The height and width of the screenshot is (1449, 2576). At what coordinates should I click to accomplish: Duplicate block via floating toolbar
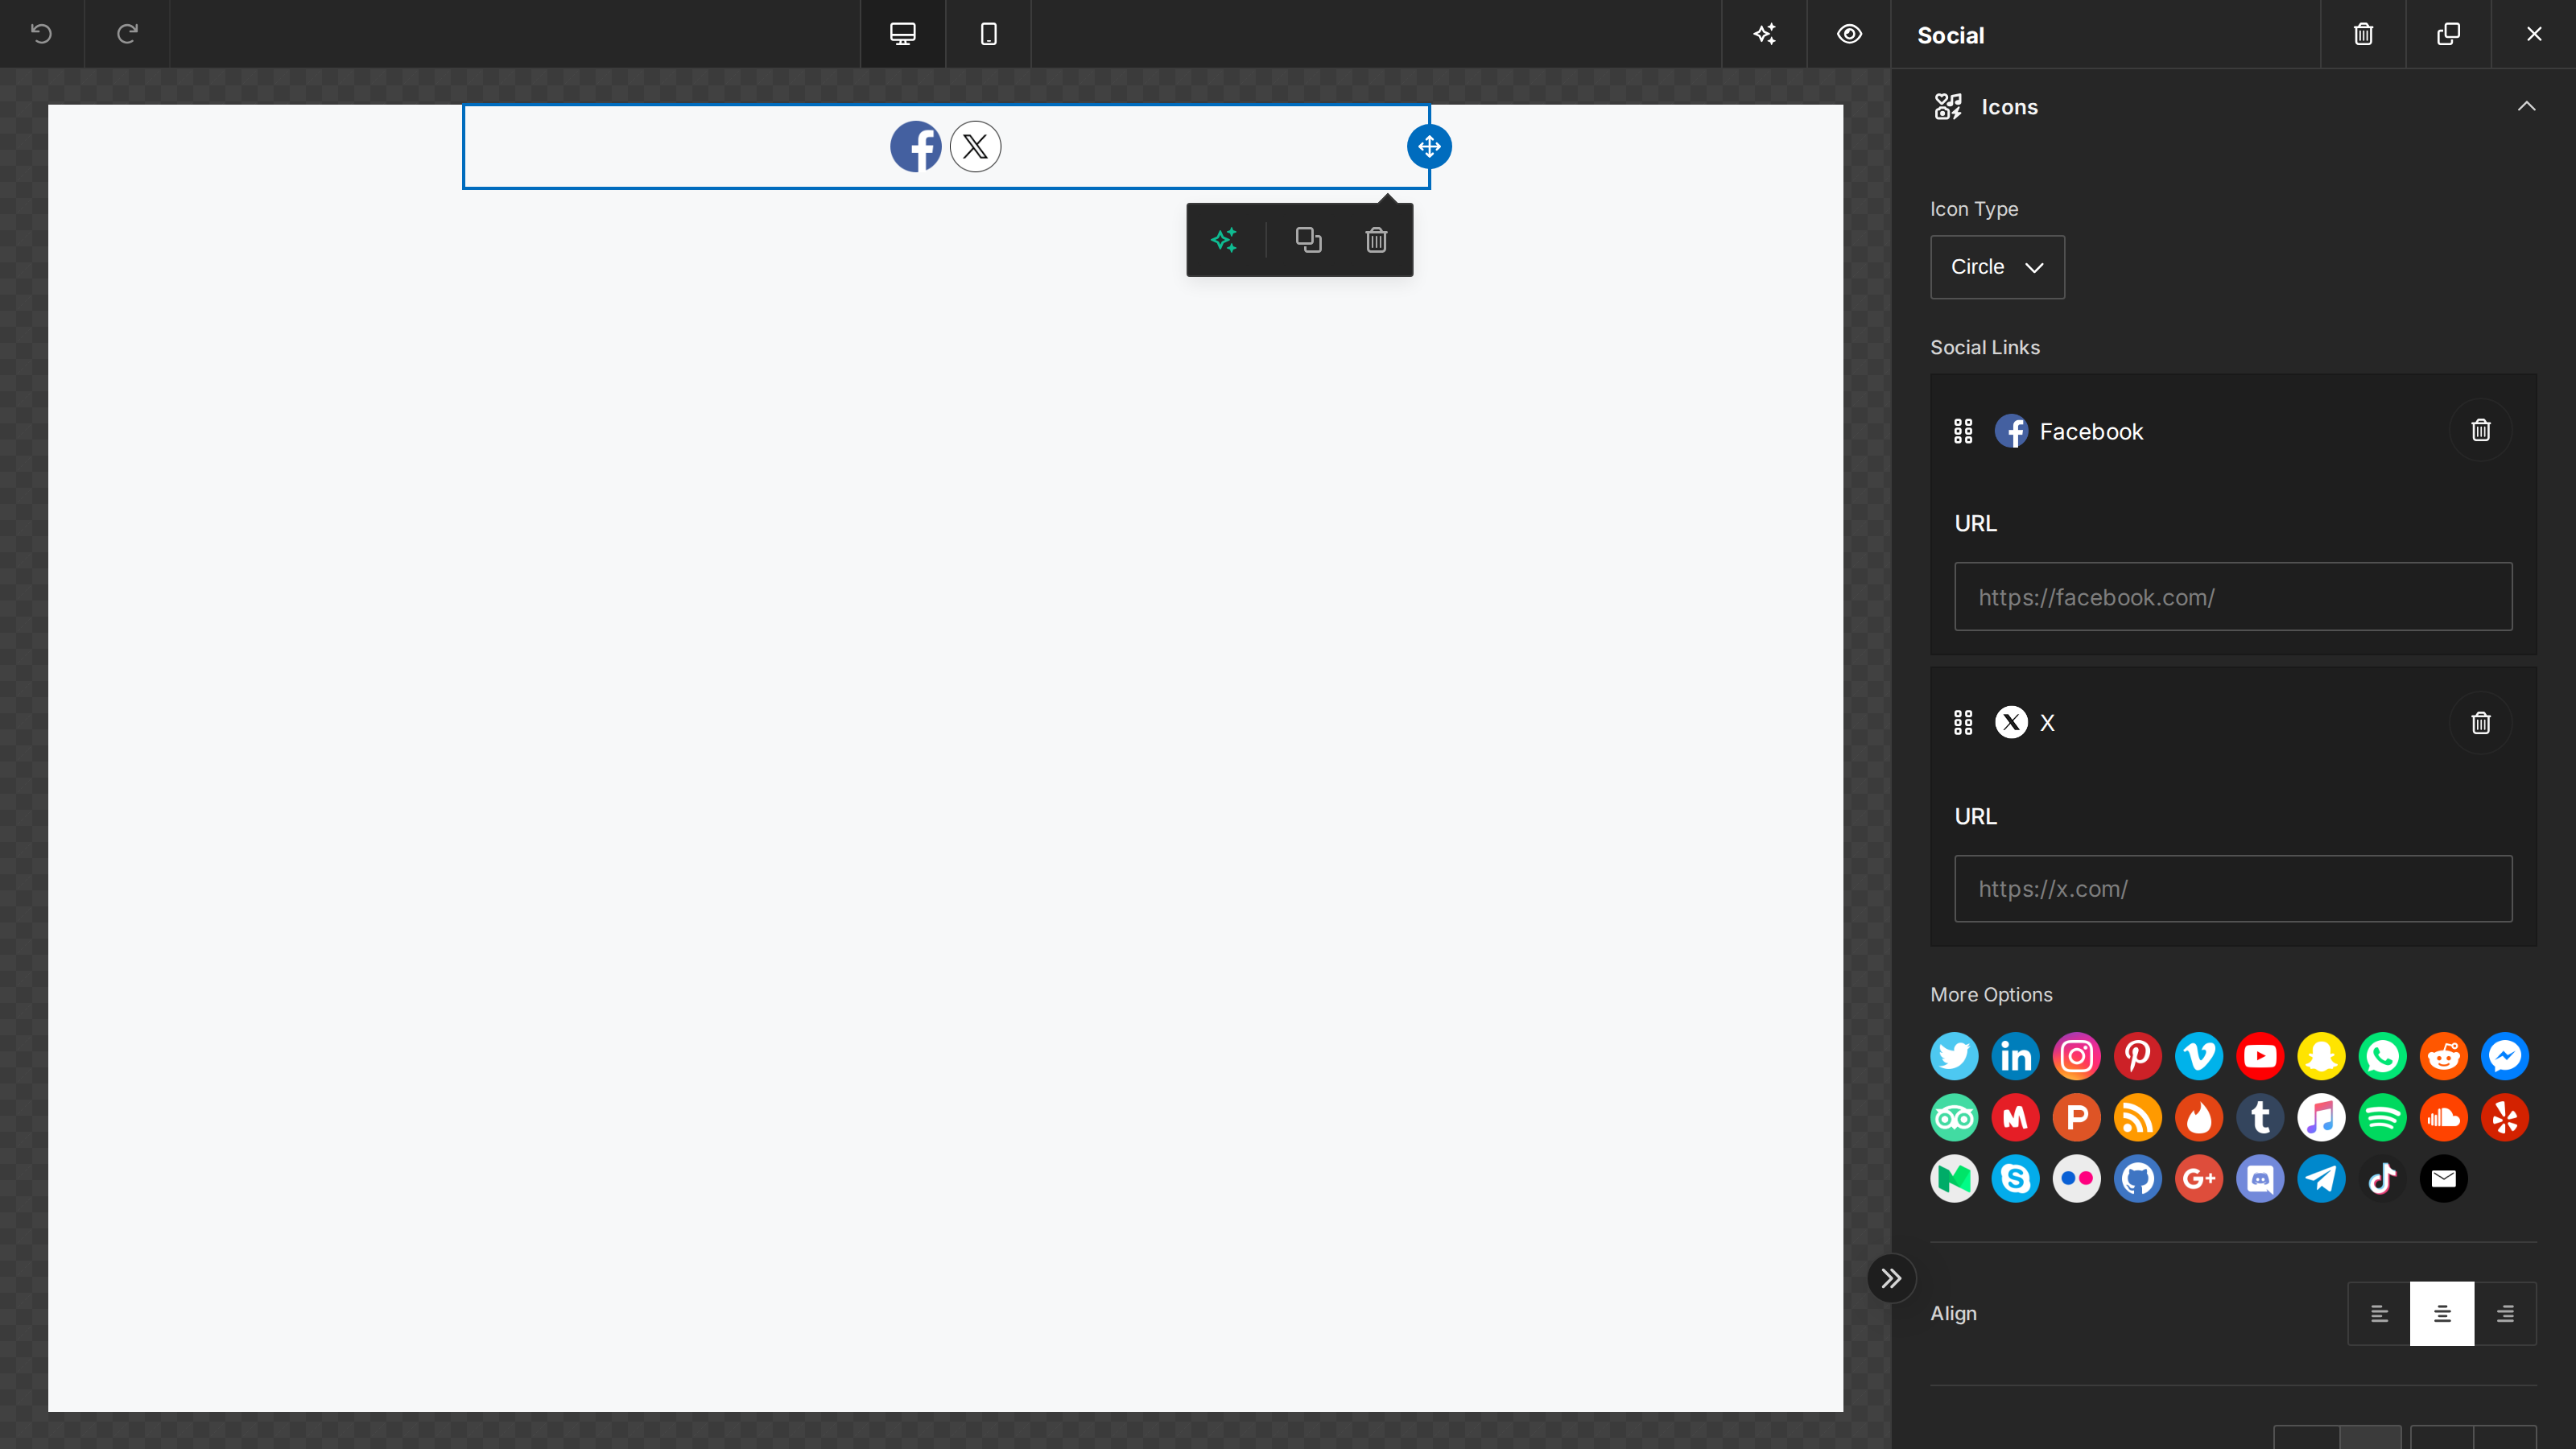1308,240
